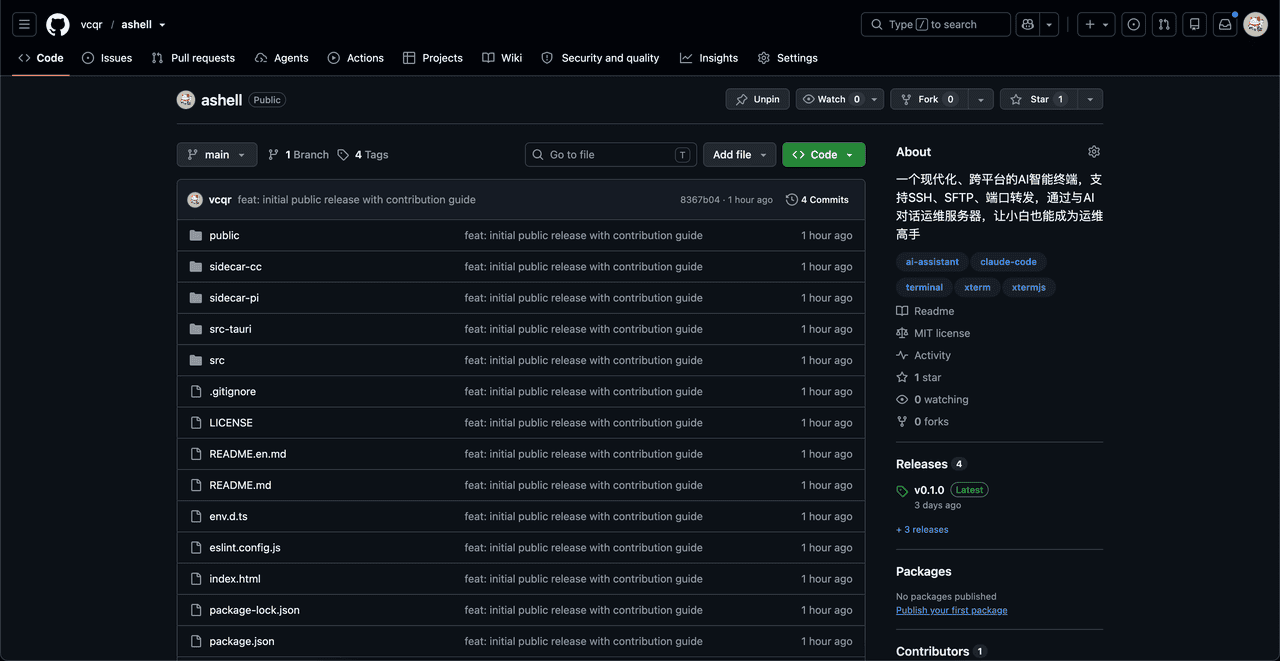Click the sidecar-cc folder icon

196,267
